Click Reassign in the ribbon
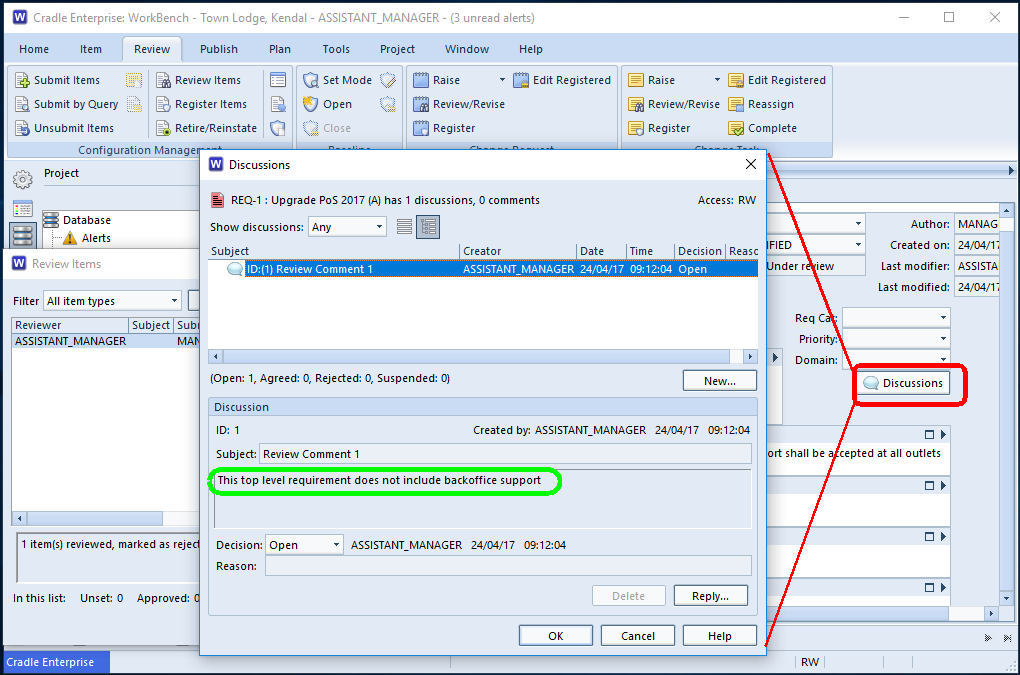This screenshot has height=675, width=1020. [x=761, y=104]
